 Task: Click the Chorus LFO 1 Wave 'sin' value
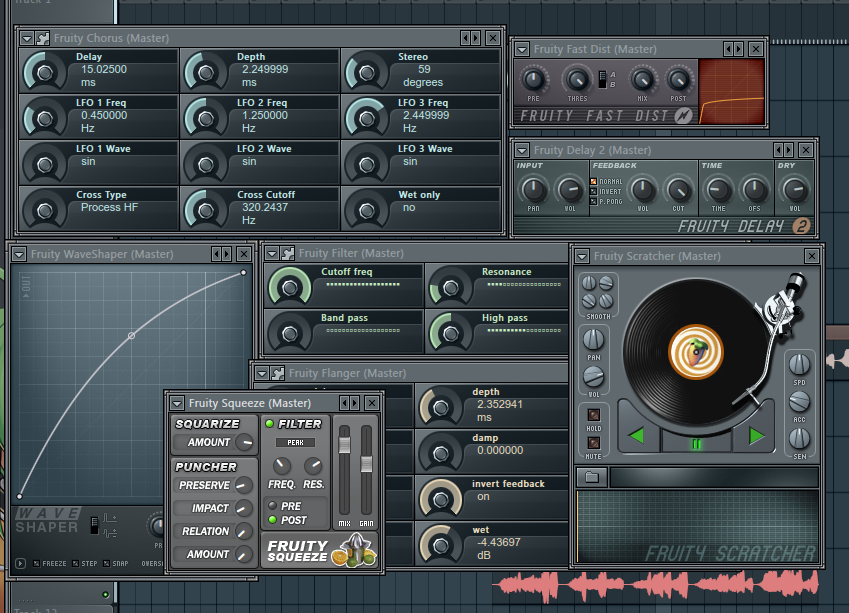(88, 161)
